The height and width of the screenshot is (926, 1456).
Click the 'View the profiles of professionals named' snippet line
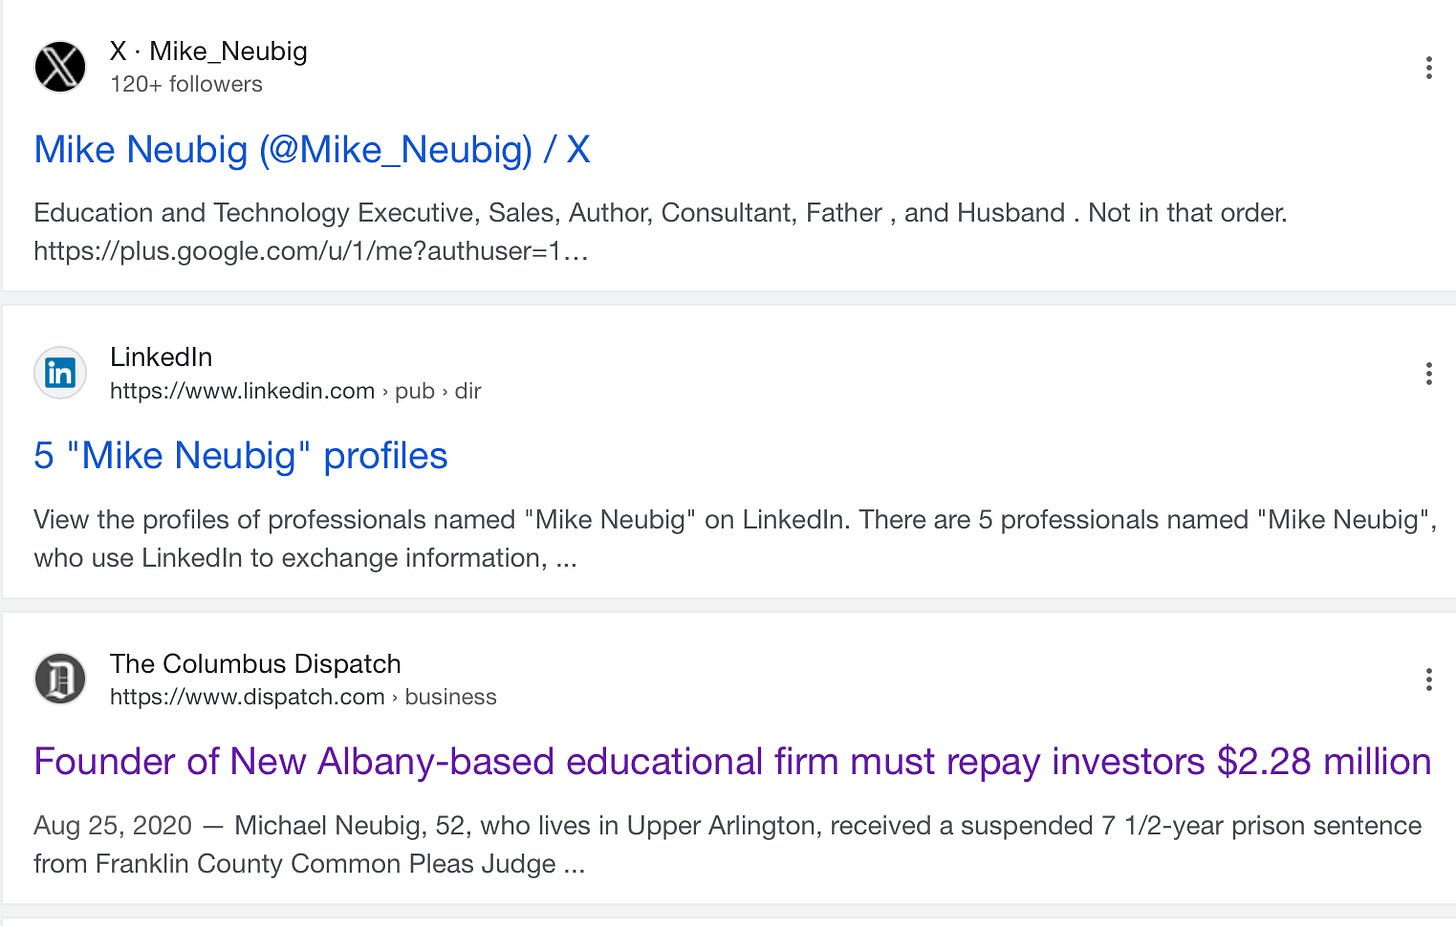click(735, 520)
